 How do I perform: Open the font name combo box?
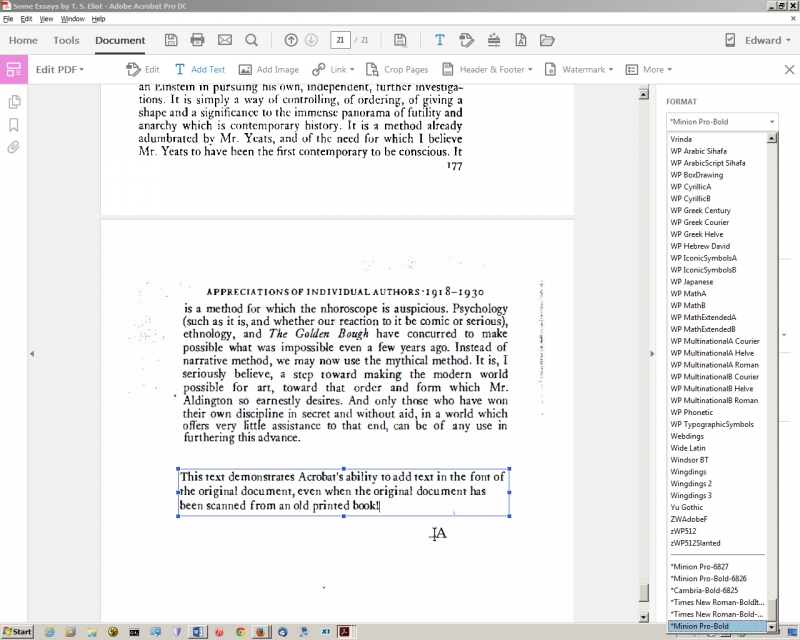(722, 122)
